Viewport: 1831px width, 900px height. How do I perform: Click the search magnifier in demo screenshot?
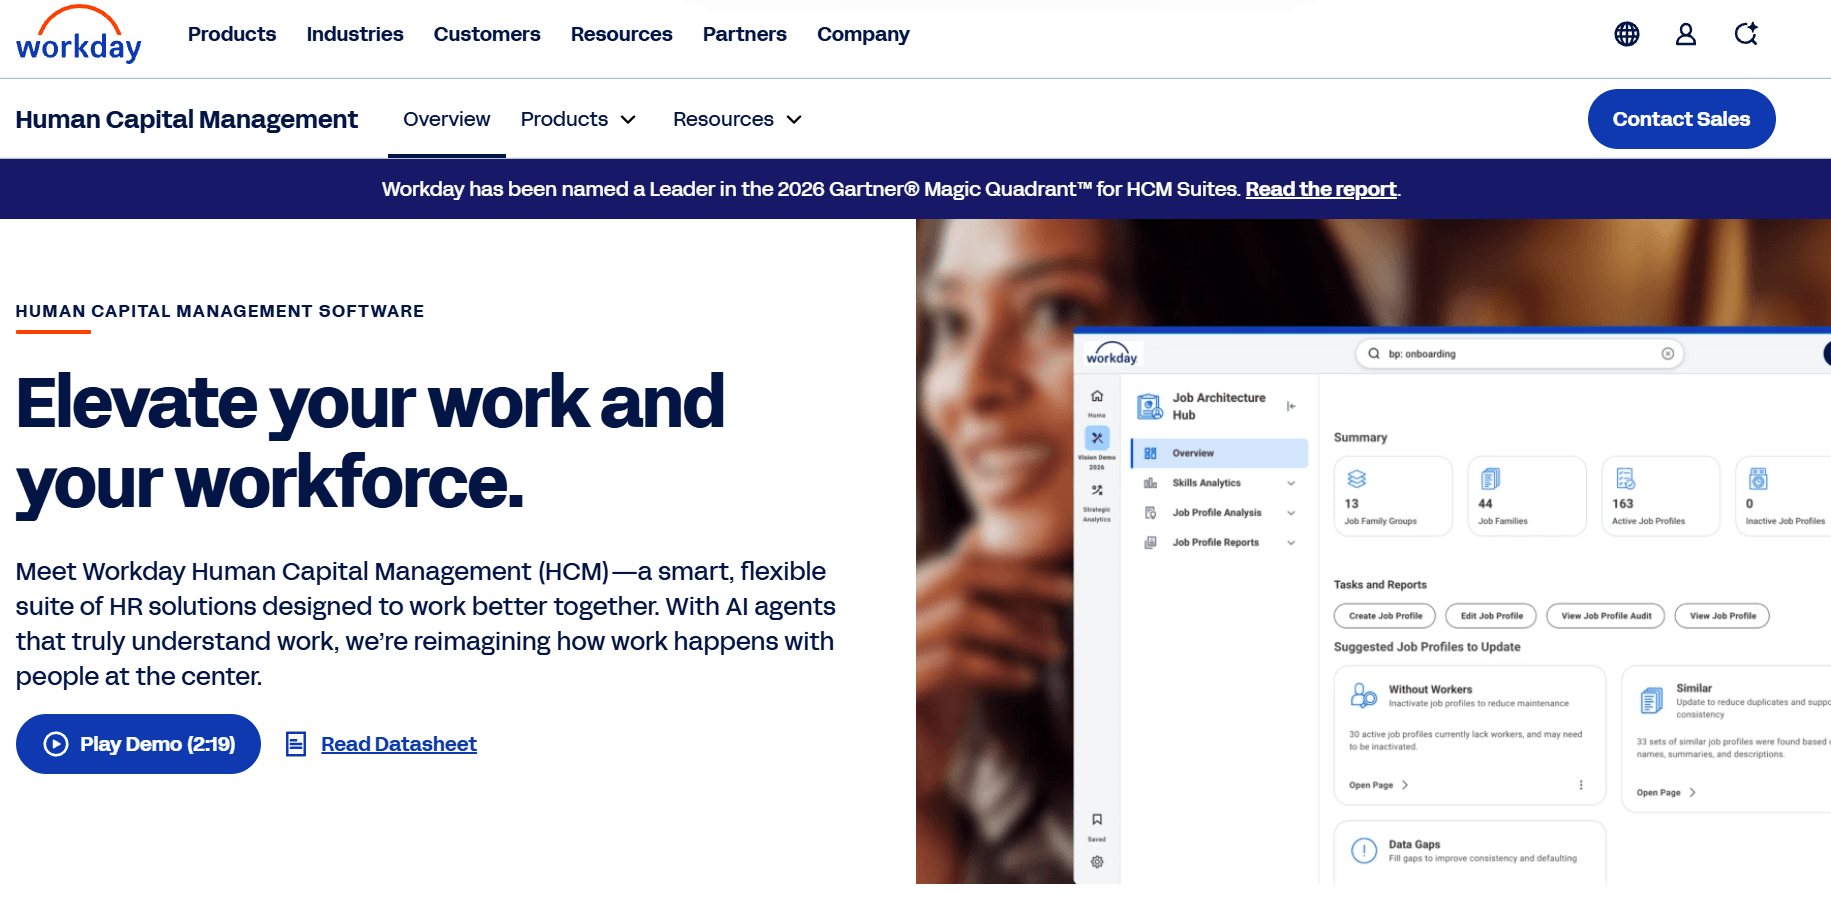(x=1374, y=354)
